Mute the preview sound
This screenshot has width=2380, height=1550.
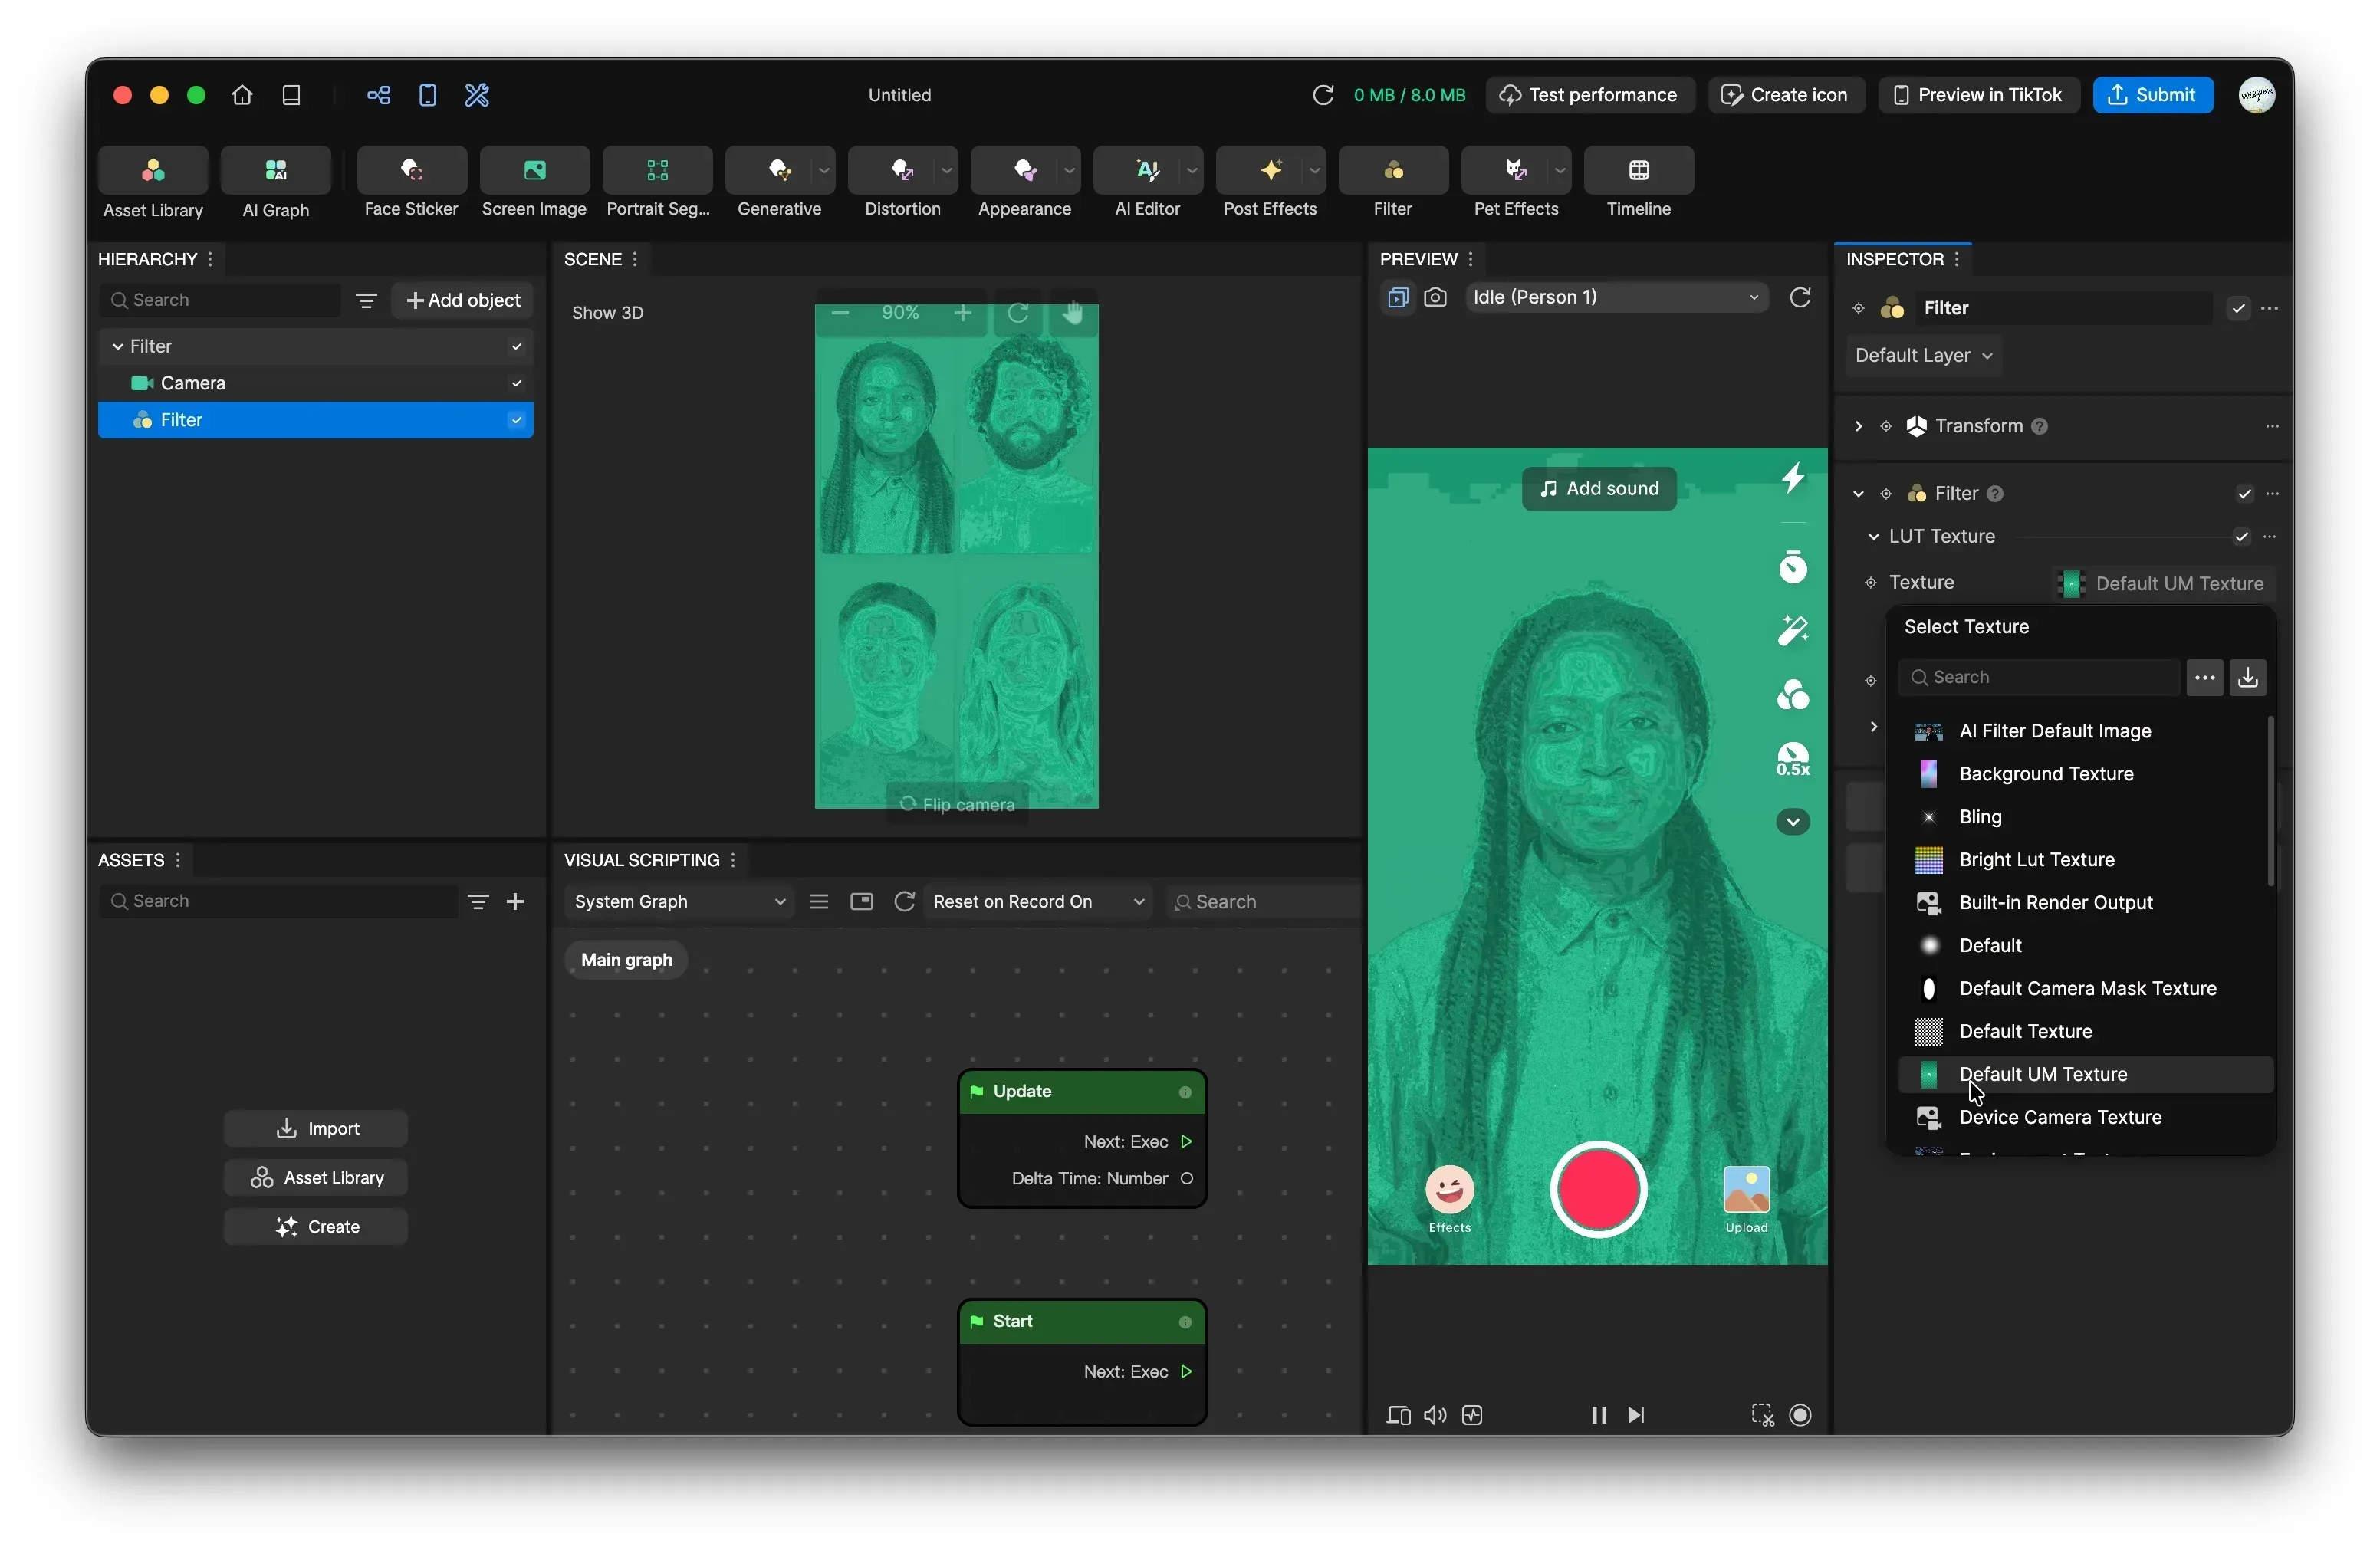coord(1435,1415)
